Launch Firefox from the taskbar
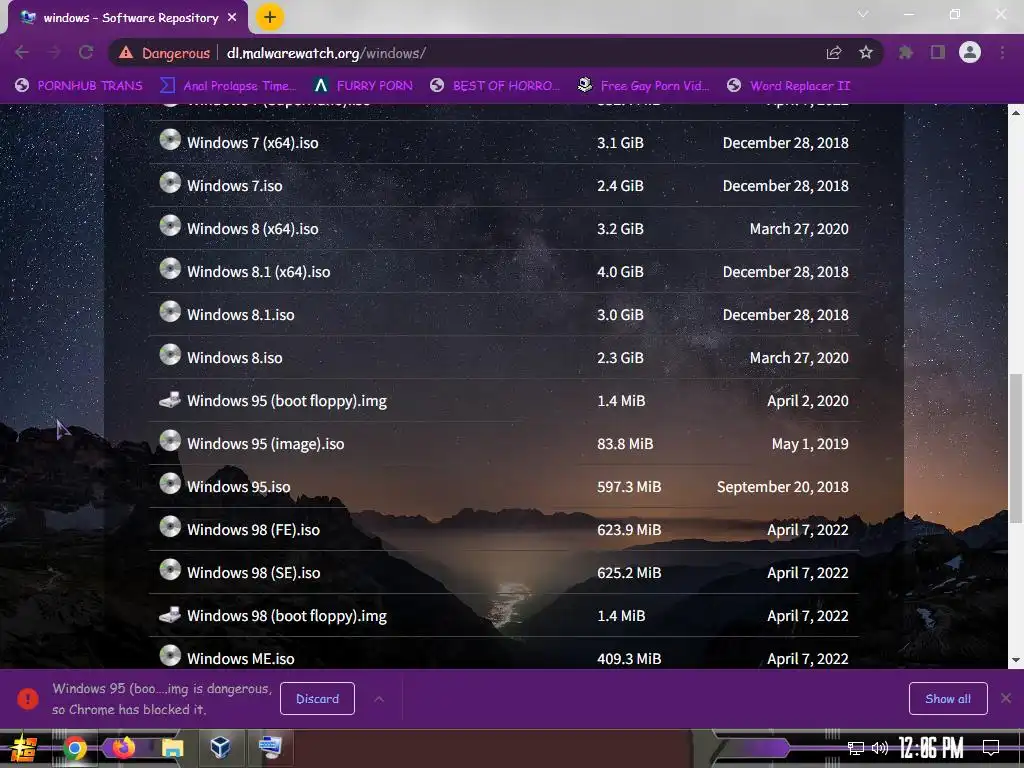This screenshot has height=768, width=1024. click(123, 747)
